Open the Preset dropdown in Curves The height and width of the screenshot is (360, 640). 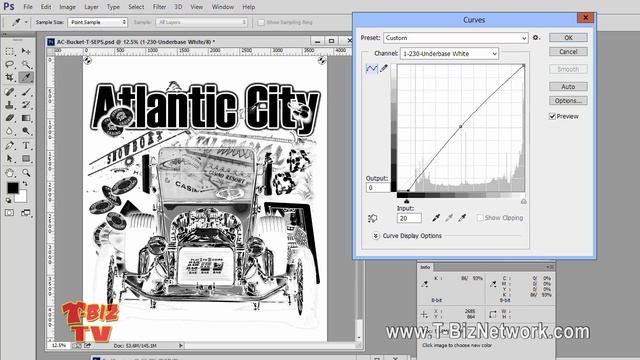coord(456,38)
